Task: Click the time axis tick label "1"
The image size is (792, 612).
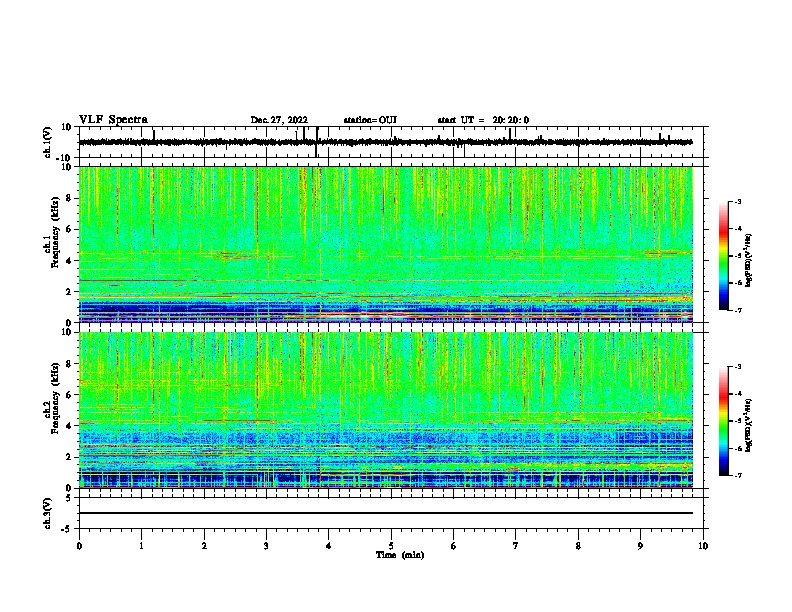Action: (141, 546)
